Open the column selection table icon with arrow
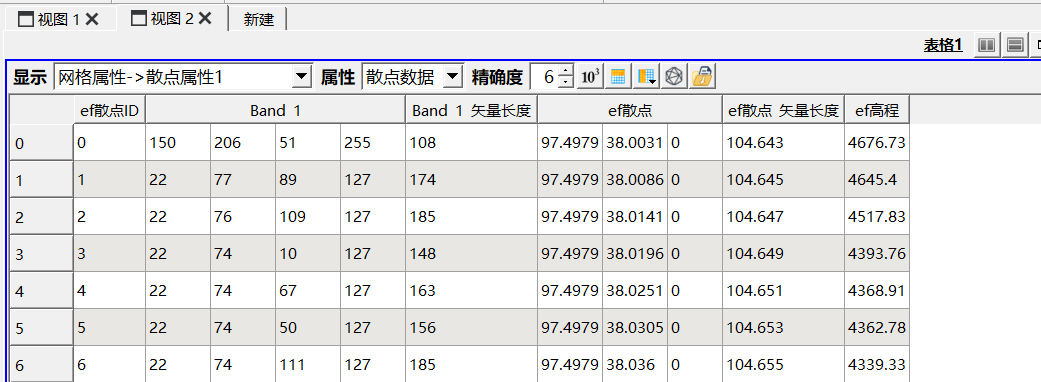The height and width of the screenshot is (382, 1041). click(647, 77)
